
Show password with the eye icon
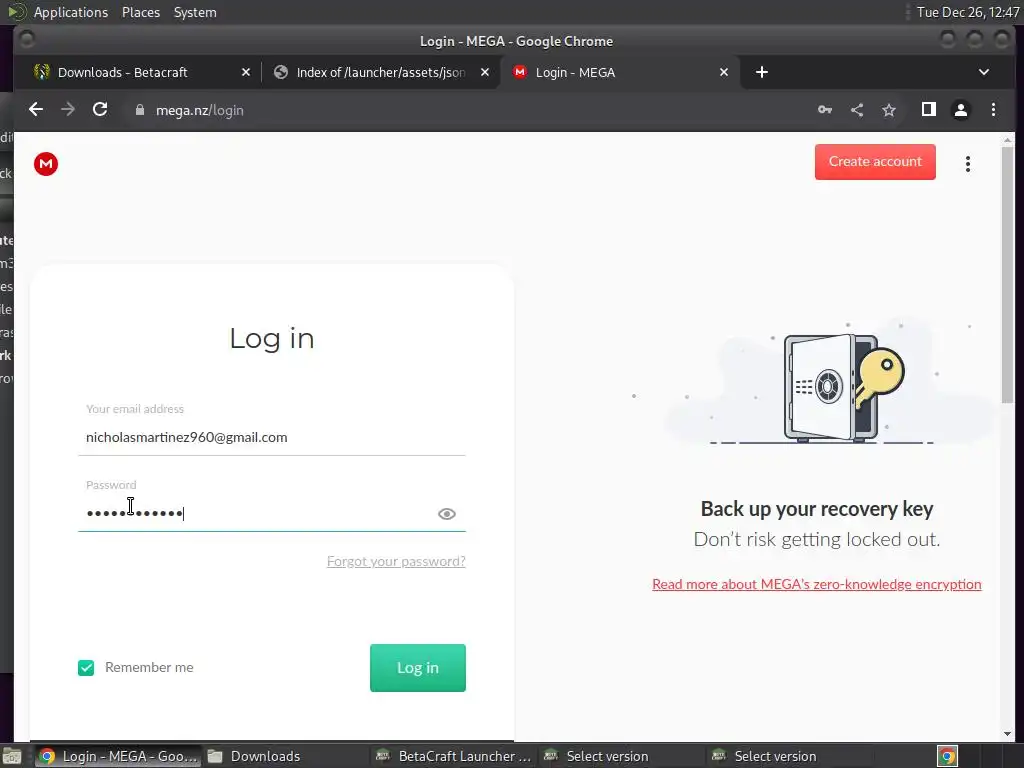(x=447, y=514)
